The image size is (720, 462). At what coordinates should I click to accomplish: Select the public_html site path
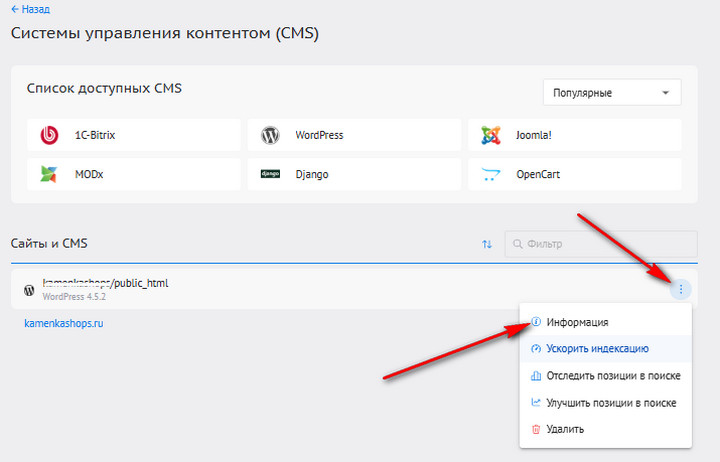pos(105,283)
